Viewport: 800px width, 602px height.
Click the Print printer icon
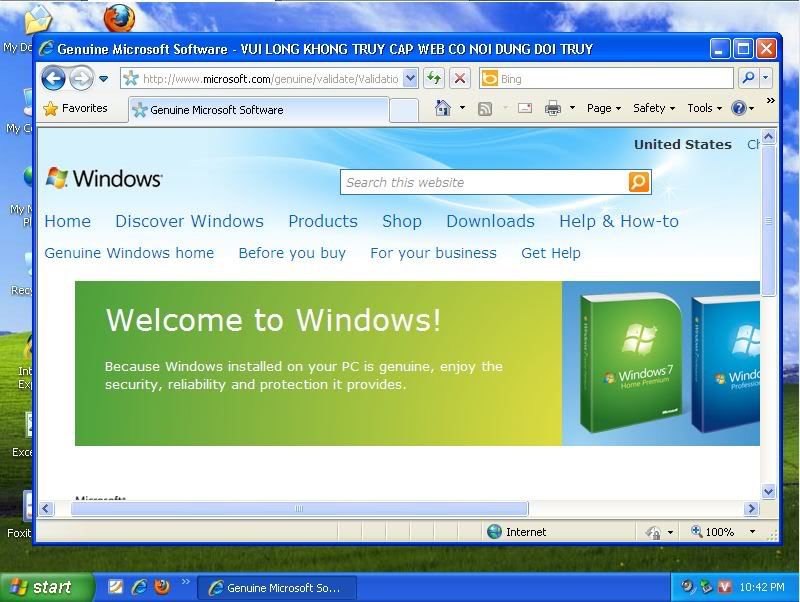(553, 108)
